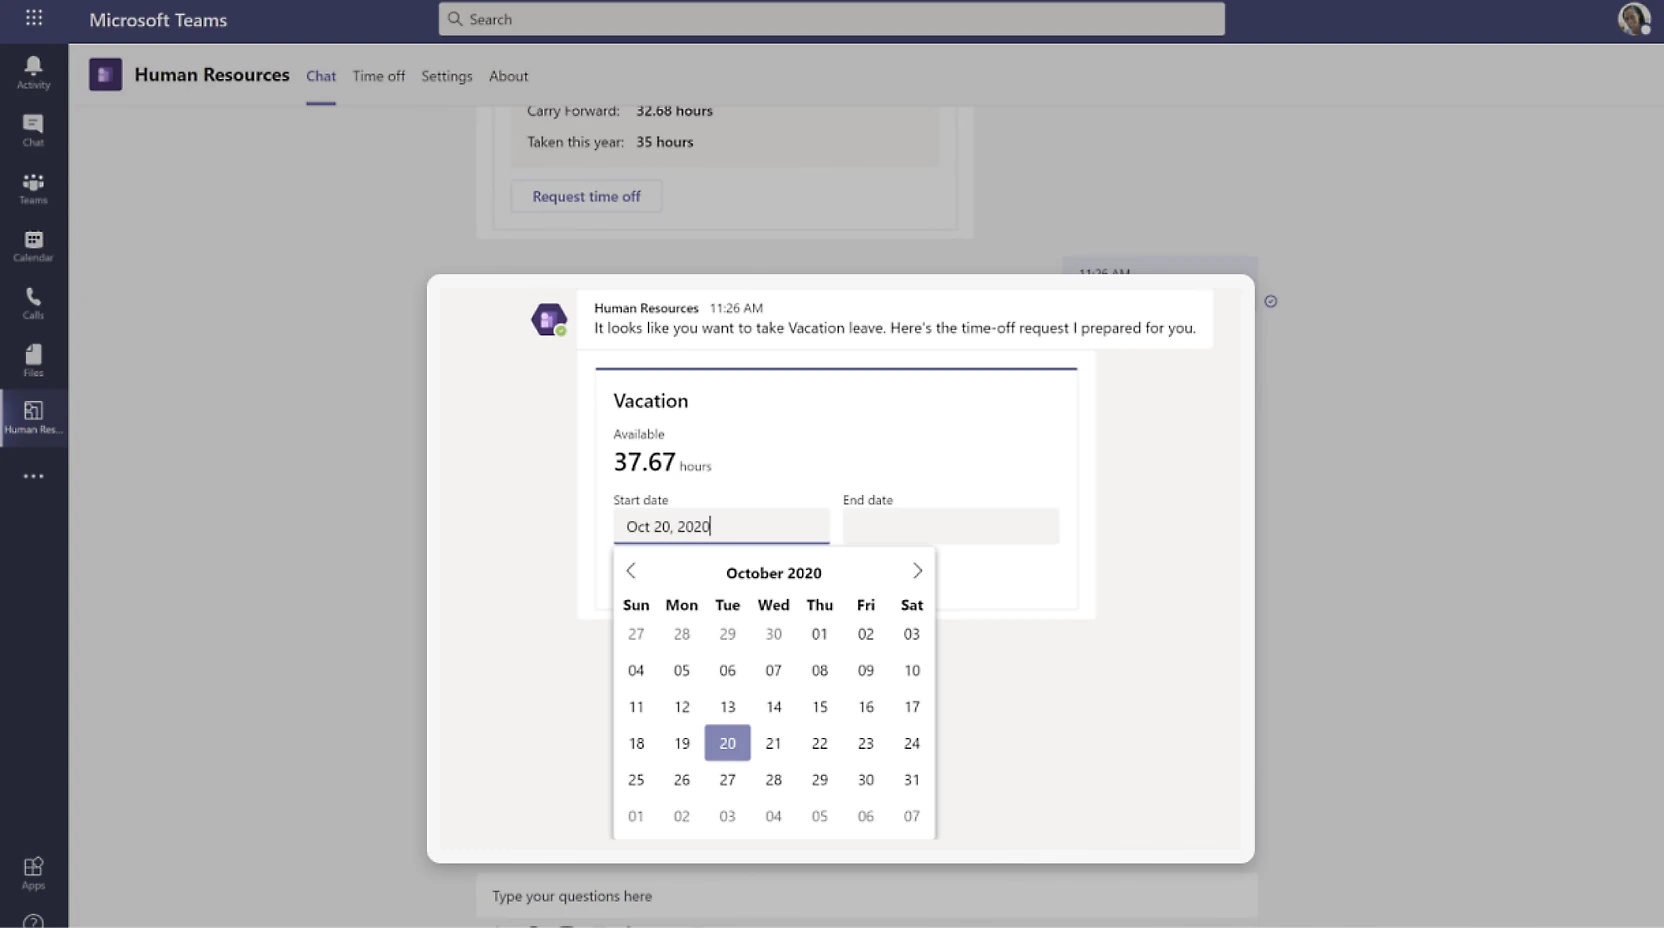The image size is (1664, 928).
Task: Open the About tab
Action: click(508, 76)
